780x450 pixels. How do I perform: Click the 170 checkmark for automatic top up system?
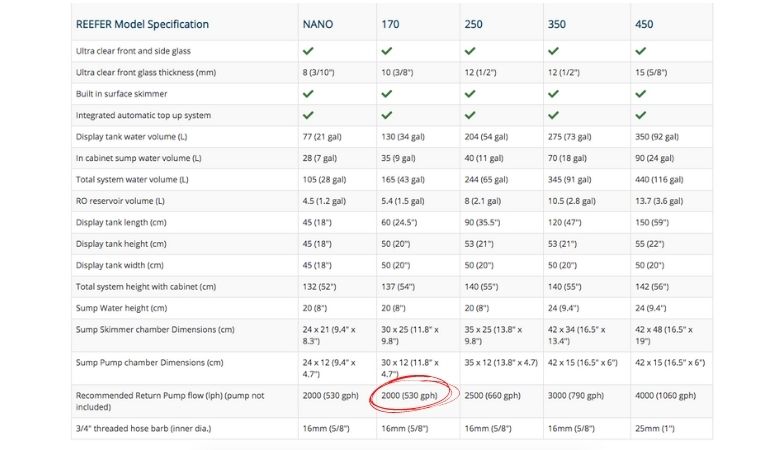387,115
